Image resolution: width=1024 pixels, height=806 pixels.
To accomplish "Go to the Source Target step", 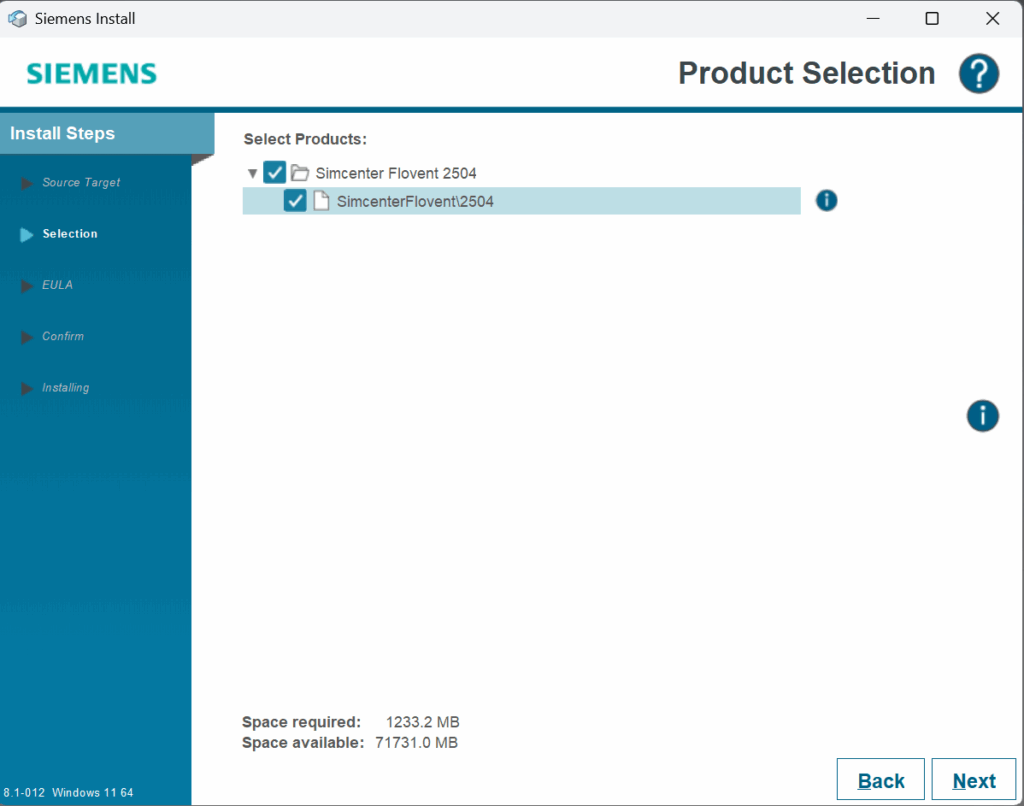I will click(80, 183).
